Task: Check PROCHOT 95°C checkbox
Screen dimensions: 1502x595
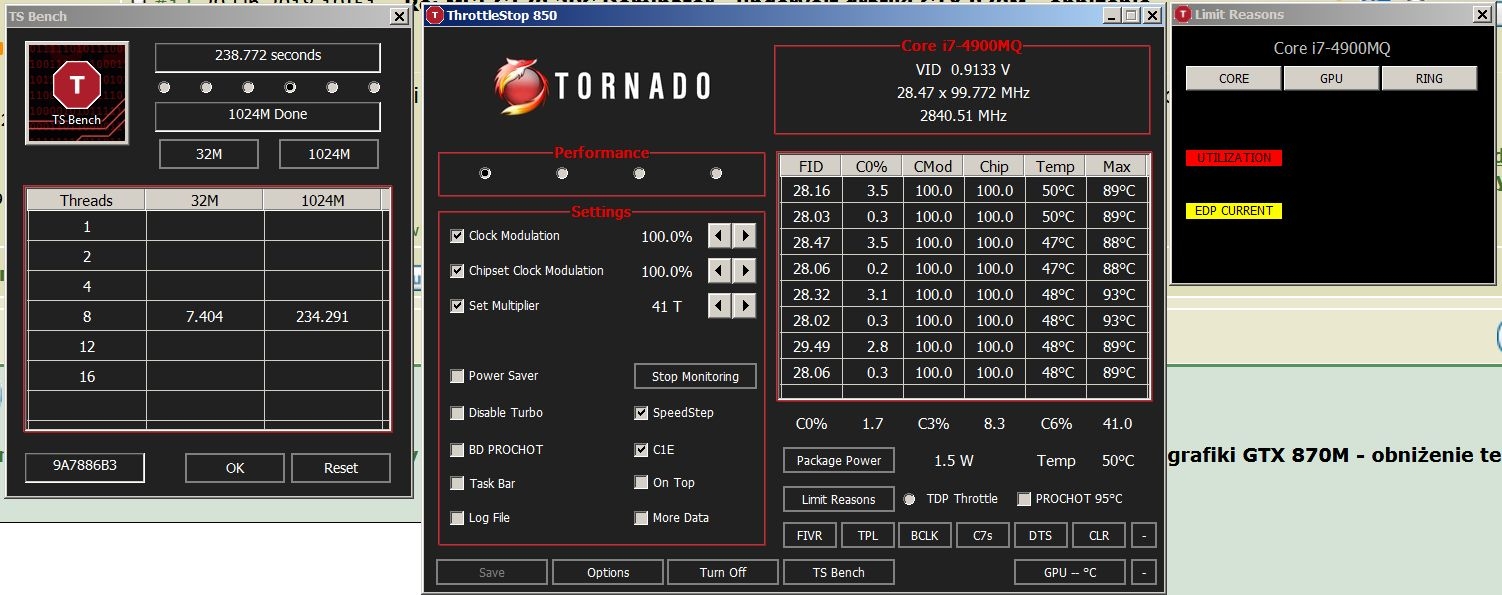Action: [1023, 499]
